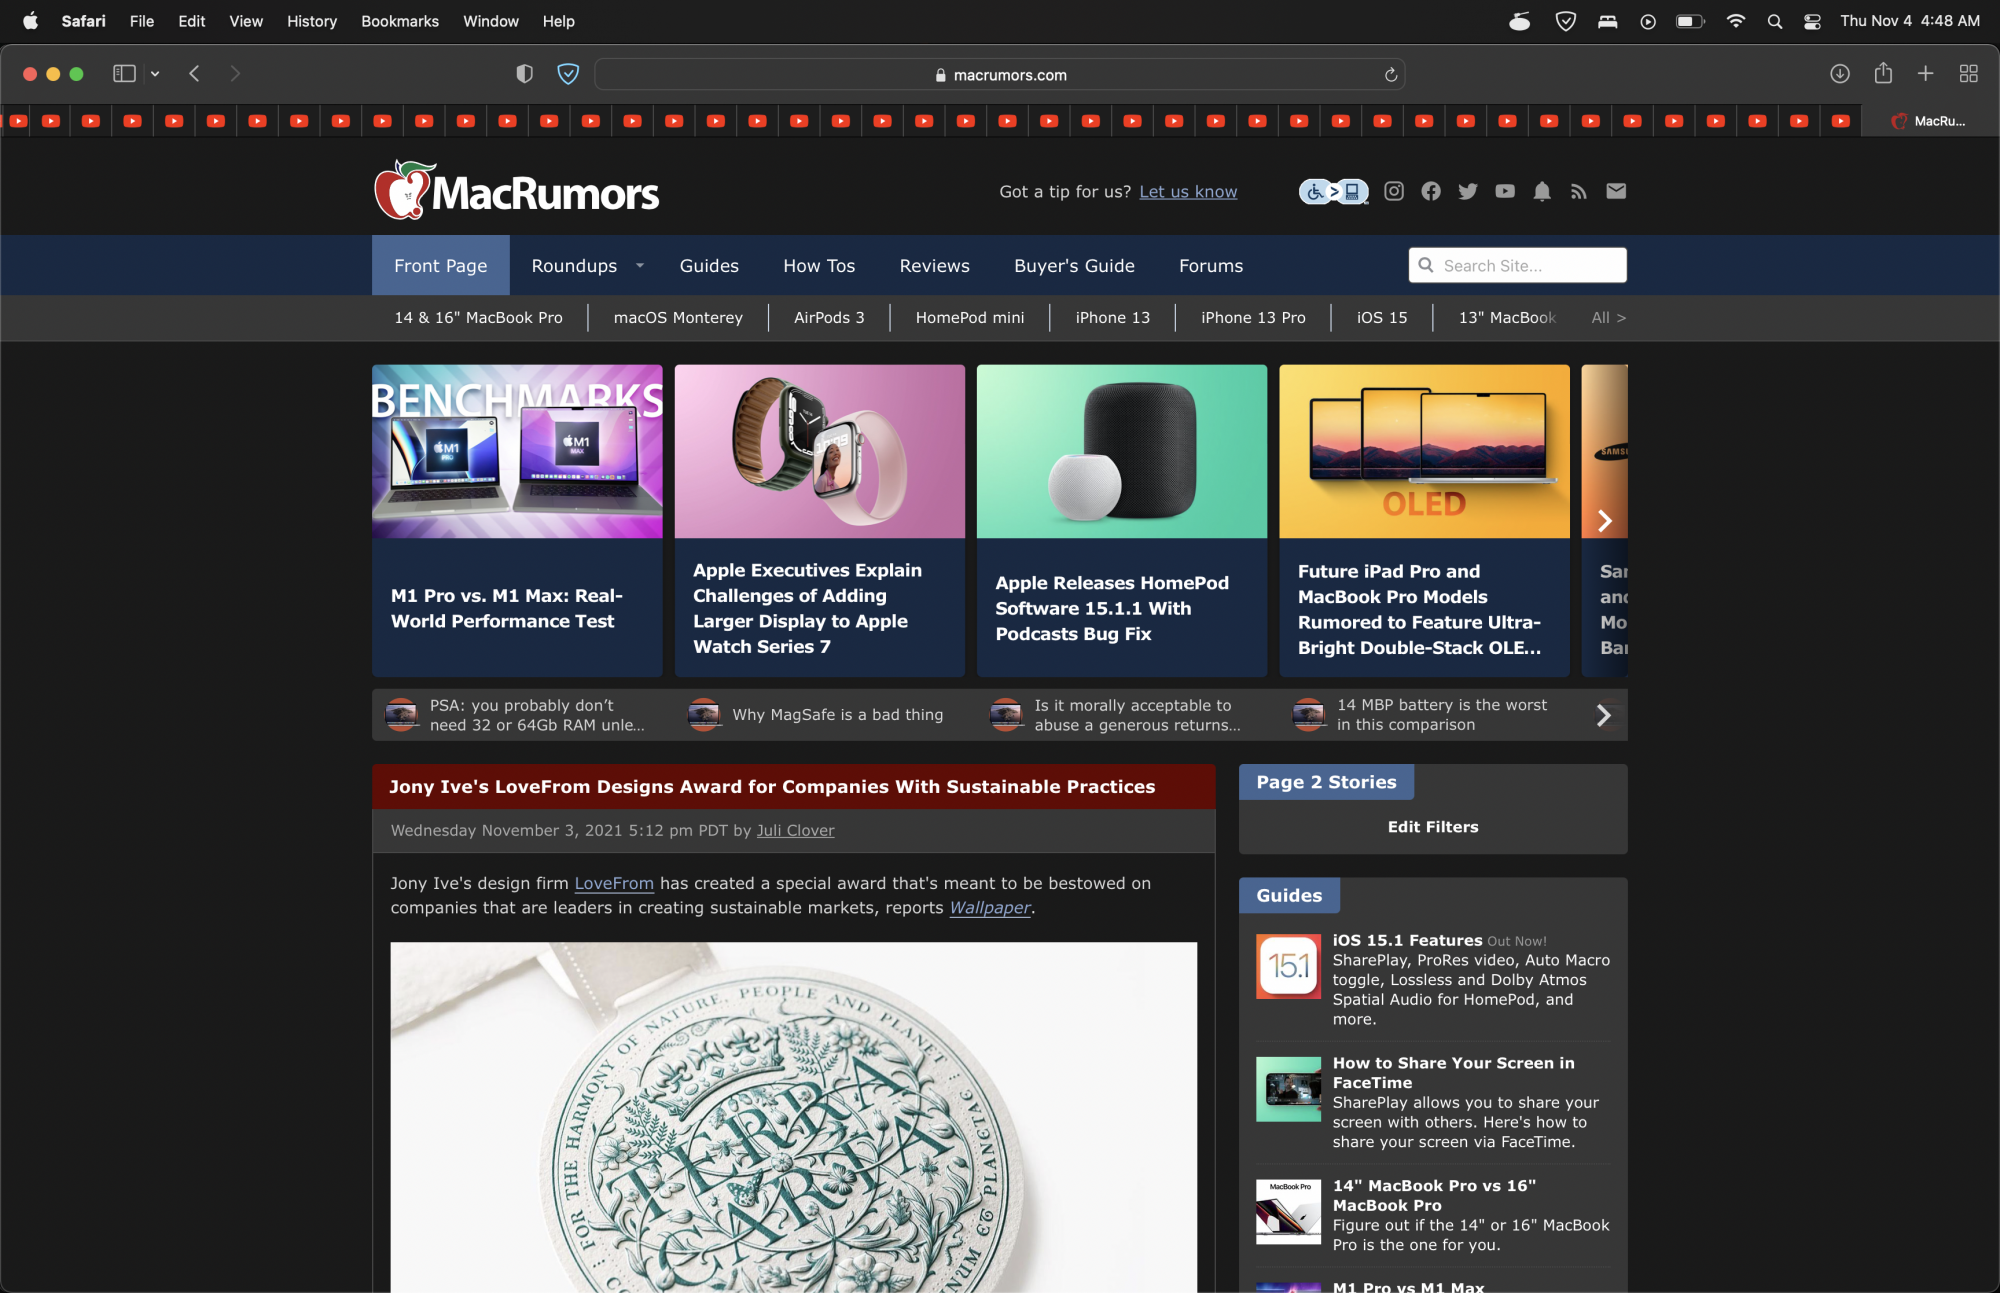Click the Safari sidebar toggle icon
Screen dimensions: 2000x1293
pyautogui.click(x=124, y=74)
